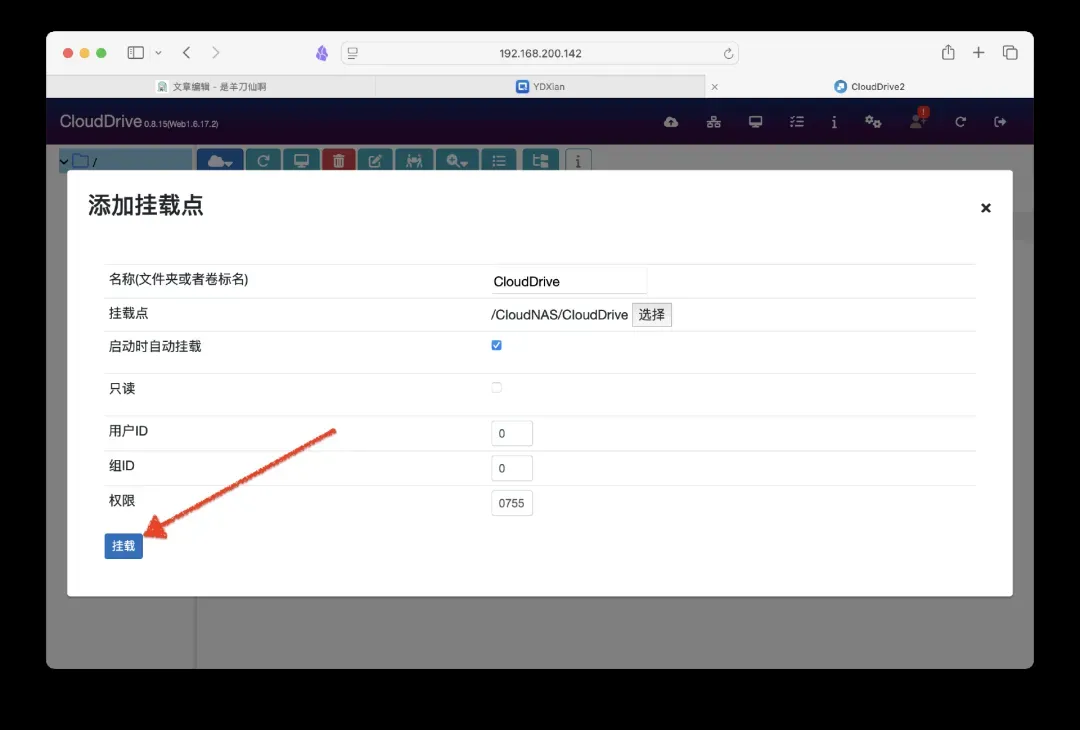Click the blue 挂载 mount button
This screenshot has width=1080, height=730.
[123, 546]
